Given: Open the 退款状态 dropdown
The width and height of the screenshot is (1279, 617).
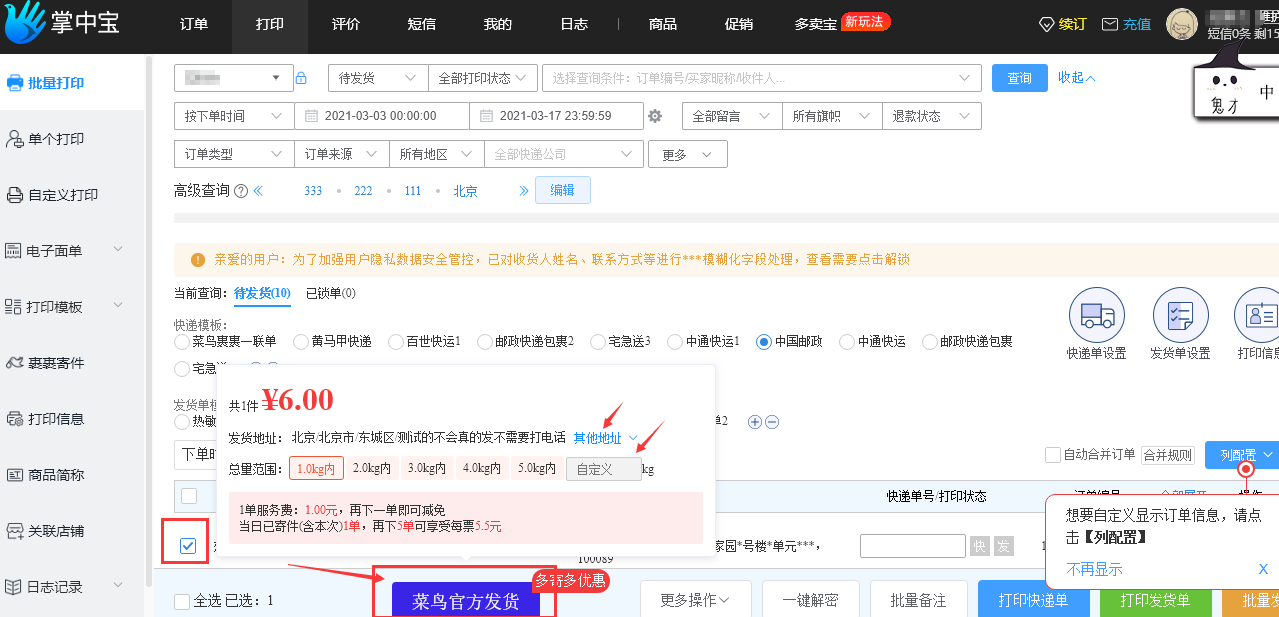Looking at the screenshot, I should tap(931, 116).
